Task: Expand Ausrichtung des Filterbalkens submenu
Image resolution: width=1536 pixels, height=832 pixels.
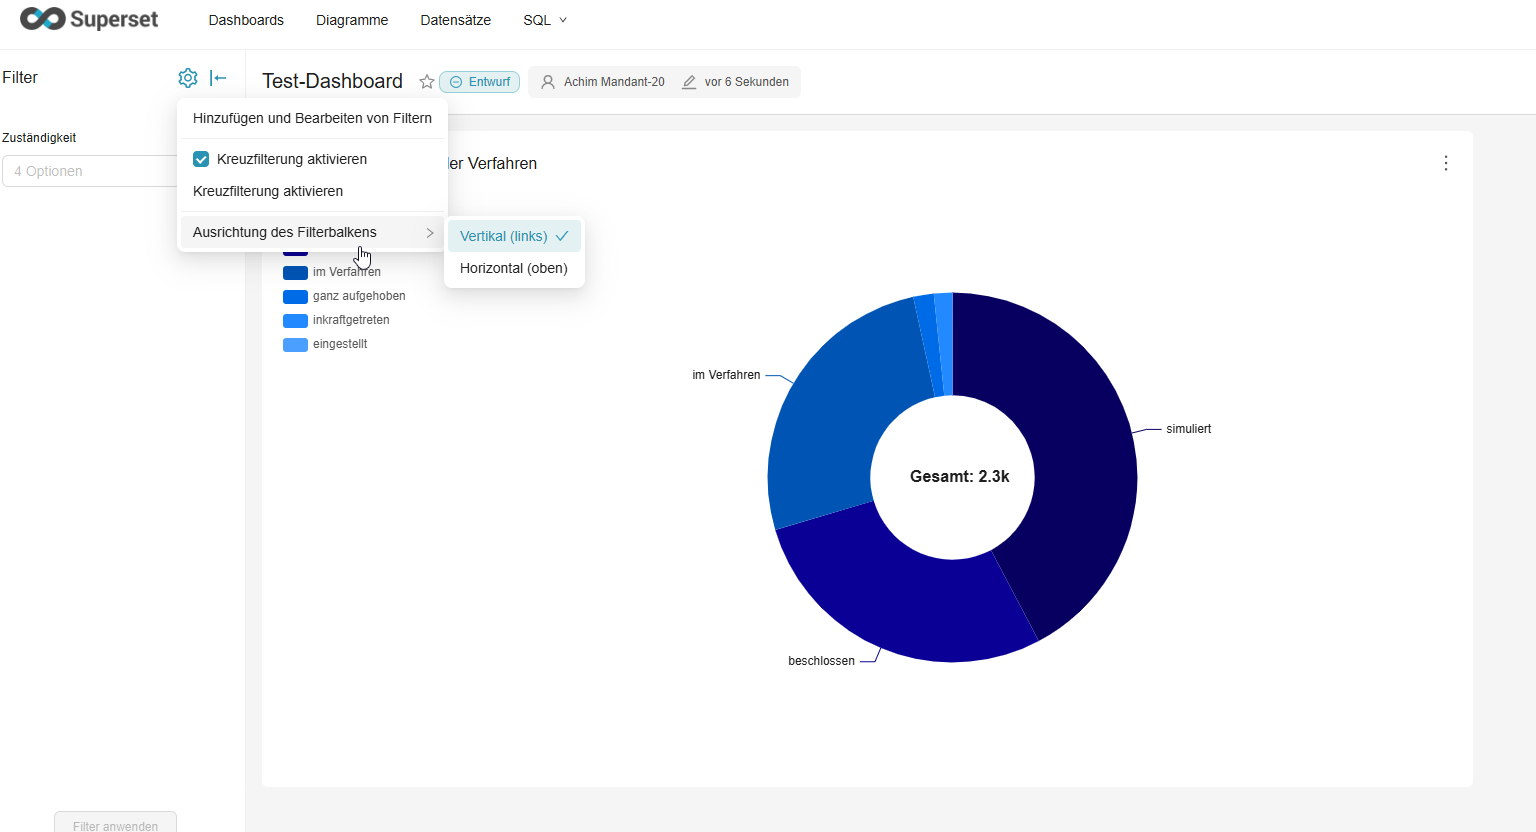Action: pyautogui.click(x=312, y=232)
